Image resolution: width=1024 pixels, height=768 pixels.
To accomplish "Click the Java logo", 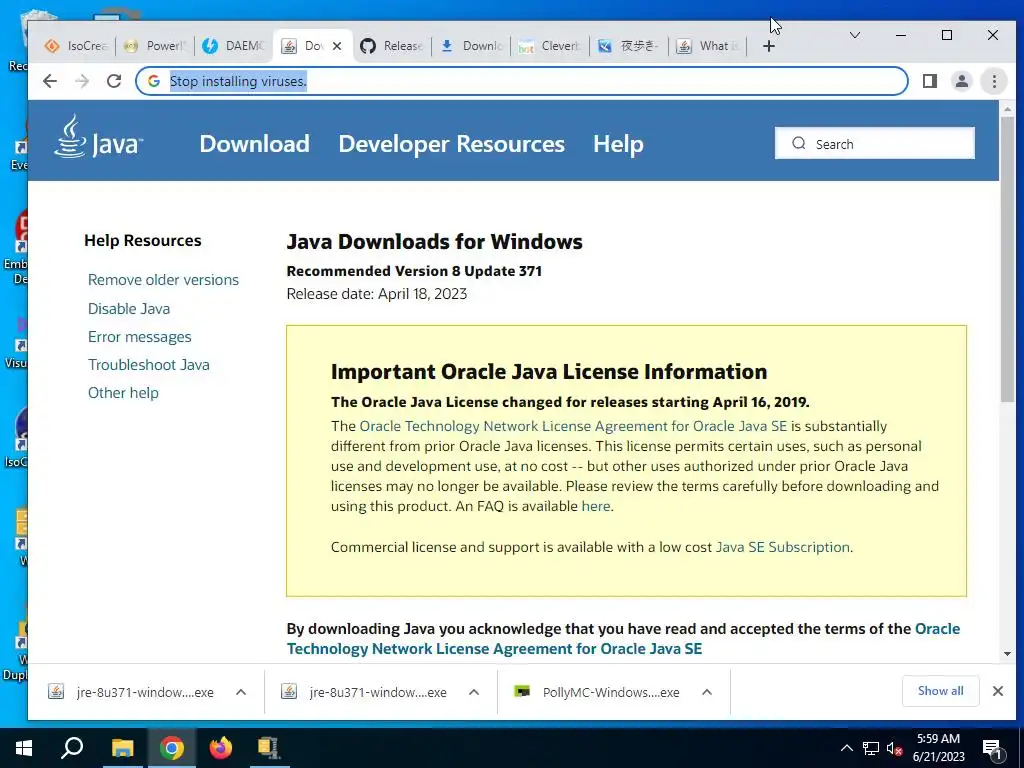I will 99,136.
